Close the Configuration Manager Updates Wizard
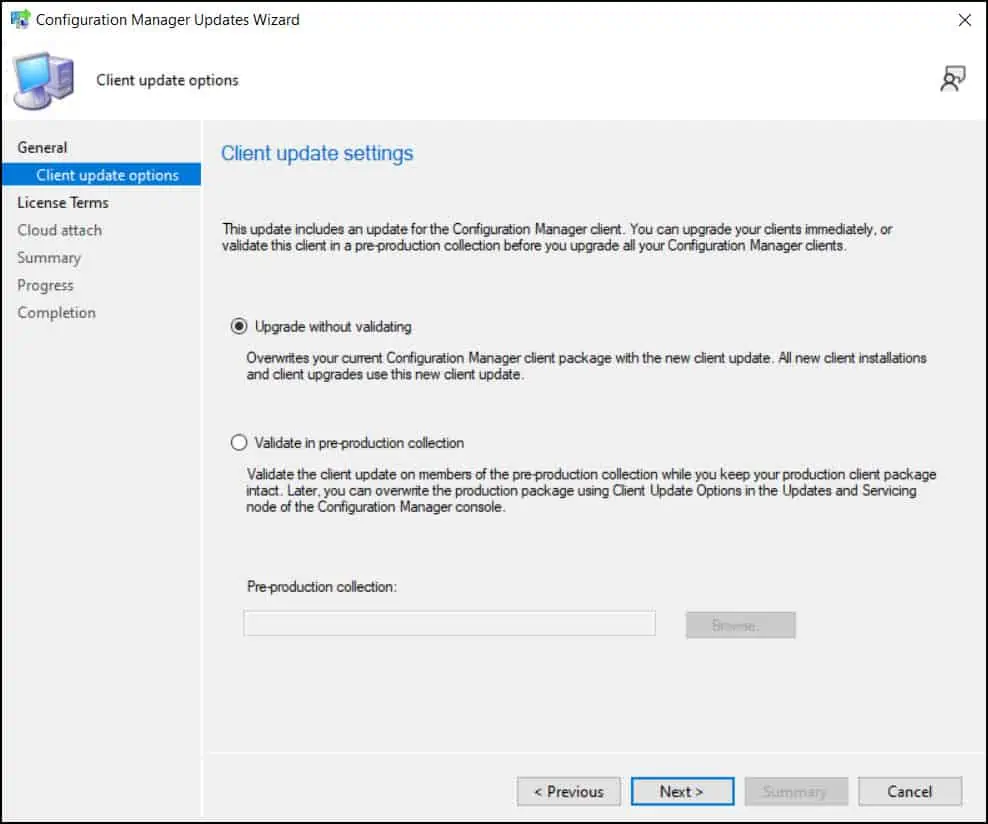The width and height of the screenshot is (988, 824). tap(965, 20)
